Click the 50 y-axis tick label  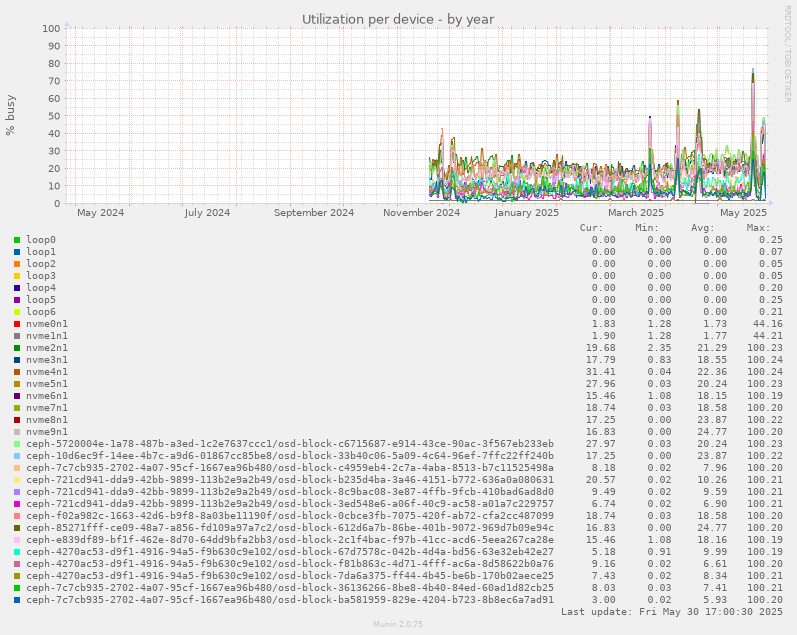point(54,116)
